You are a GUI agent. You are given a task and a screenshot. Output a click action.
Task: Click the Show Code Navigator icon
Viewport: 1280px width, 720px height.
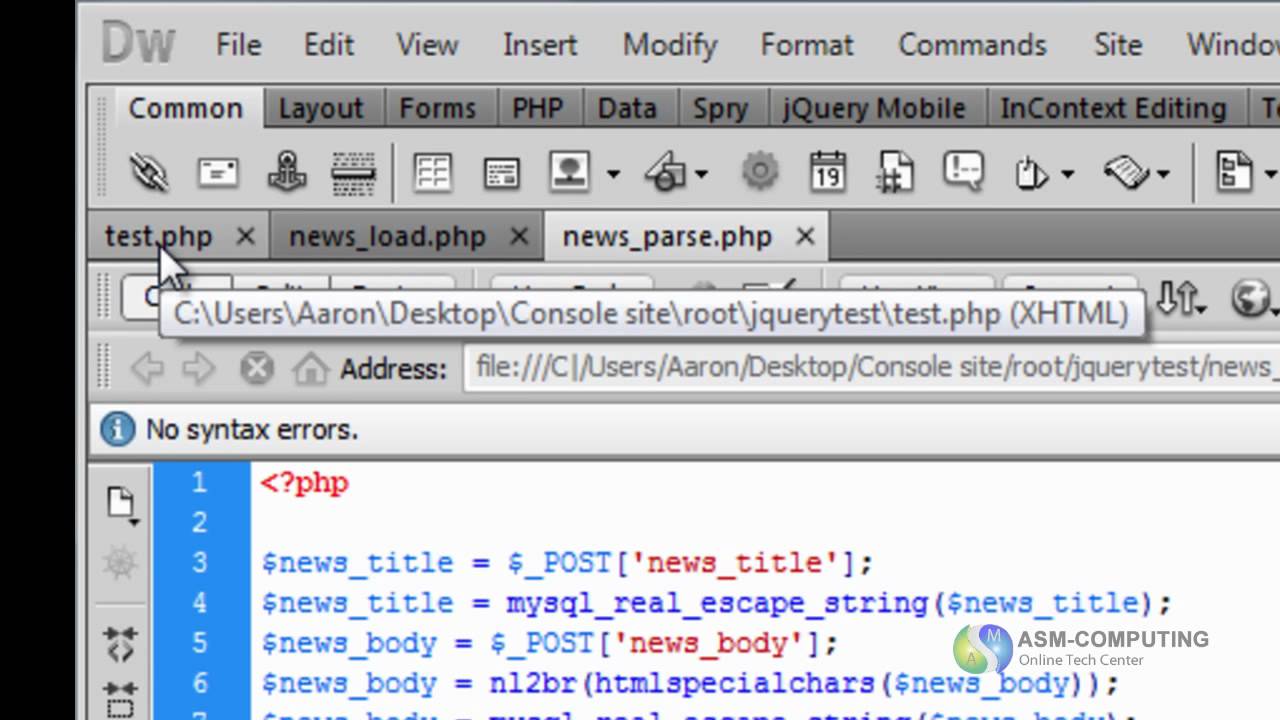[120, 562]
